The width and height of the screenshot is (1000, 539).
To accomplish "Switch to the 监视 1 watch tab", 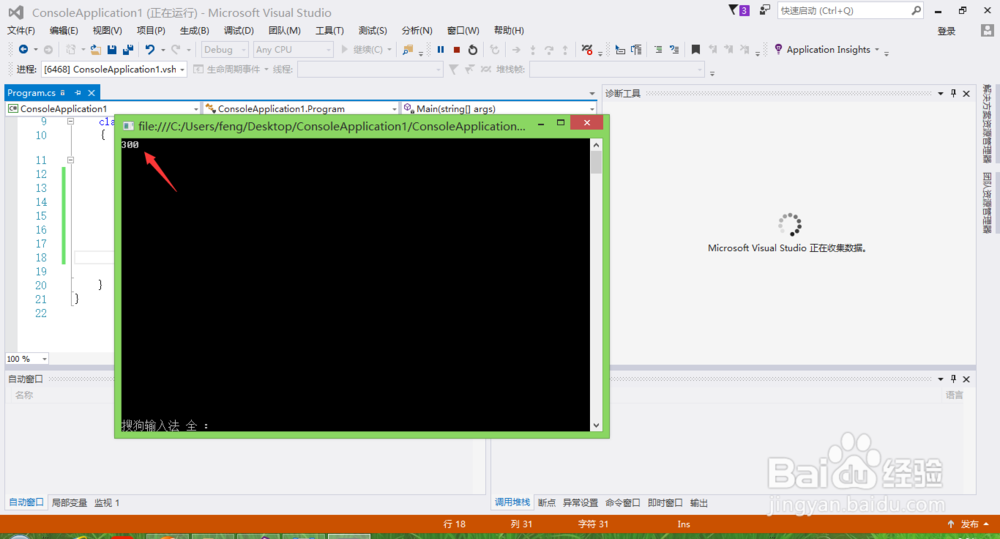I will click(107, 503).
